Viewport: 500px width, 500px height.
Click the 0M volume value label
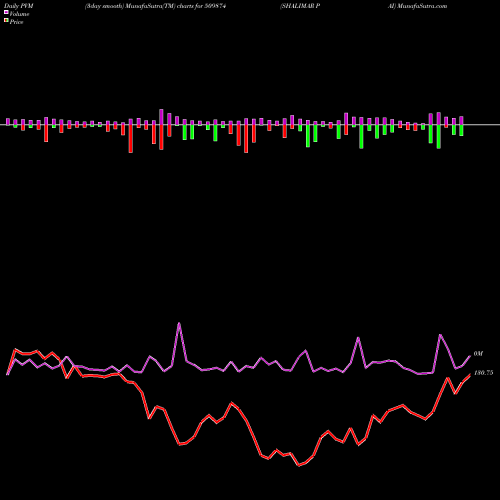pyautogui.click(x=478, y=354)
